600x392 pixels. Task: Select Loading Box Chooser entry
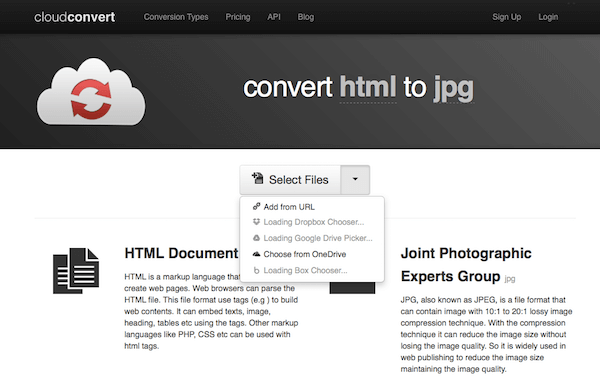(312, 270)
